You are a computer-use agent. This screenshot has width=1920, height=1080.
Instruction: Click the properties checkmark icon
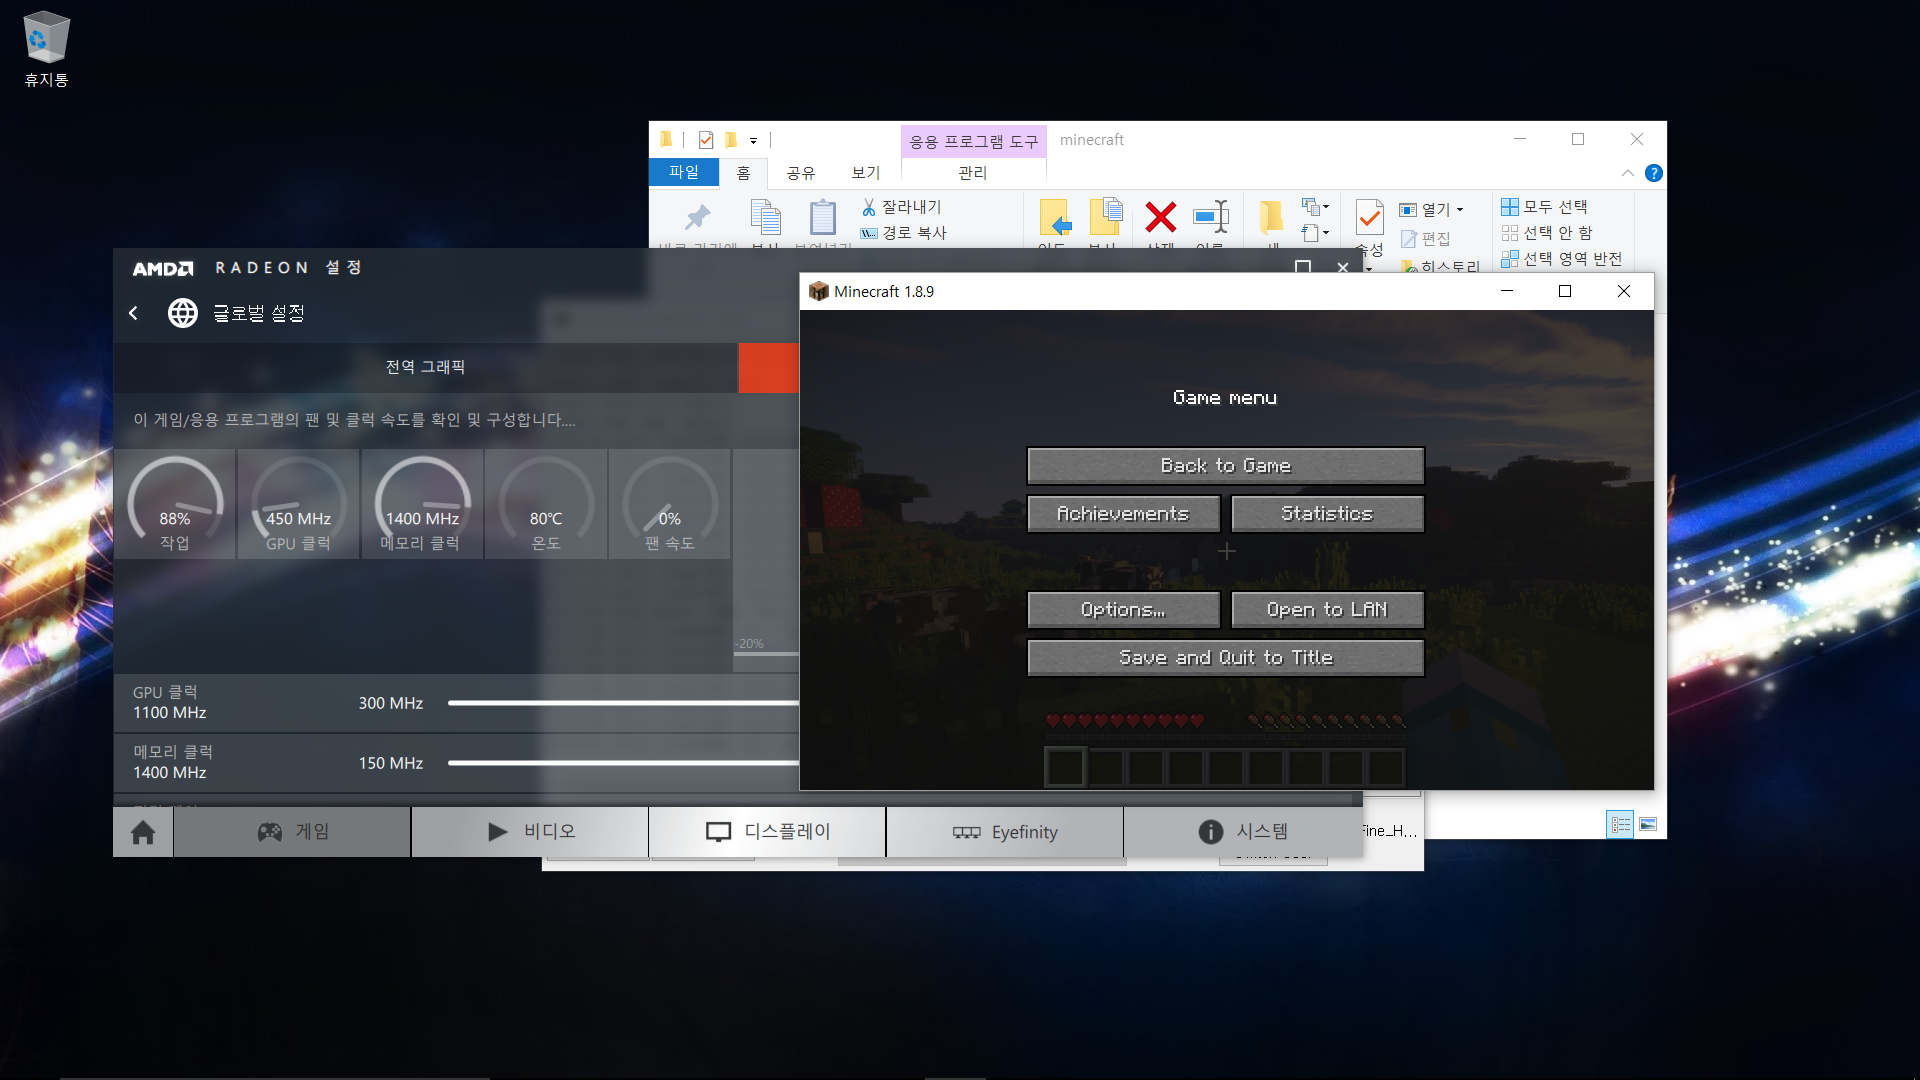[1369, 217]
